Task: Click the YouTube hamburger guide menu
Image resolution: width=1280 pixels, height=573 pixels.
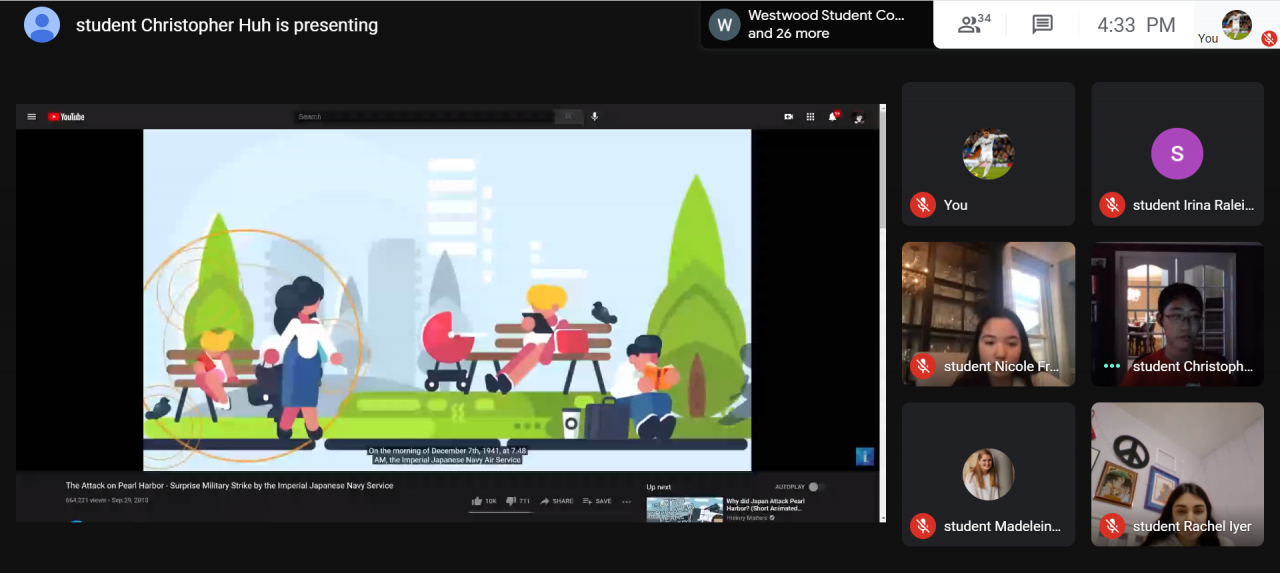Action: click(x=32, y=117)
